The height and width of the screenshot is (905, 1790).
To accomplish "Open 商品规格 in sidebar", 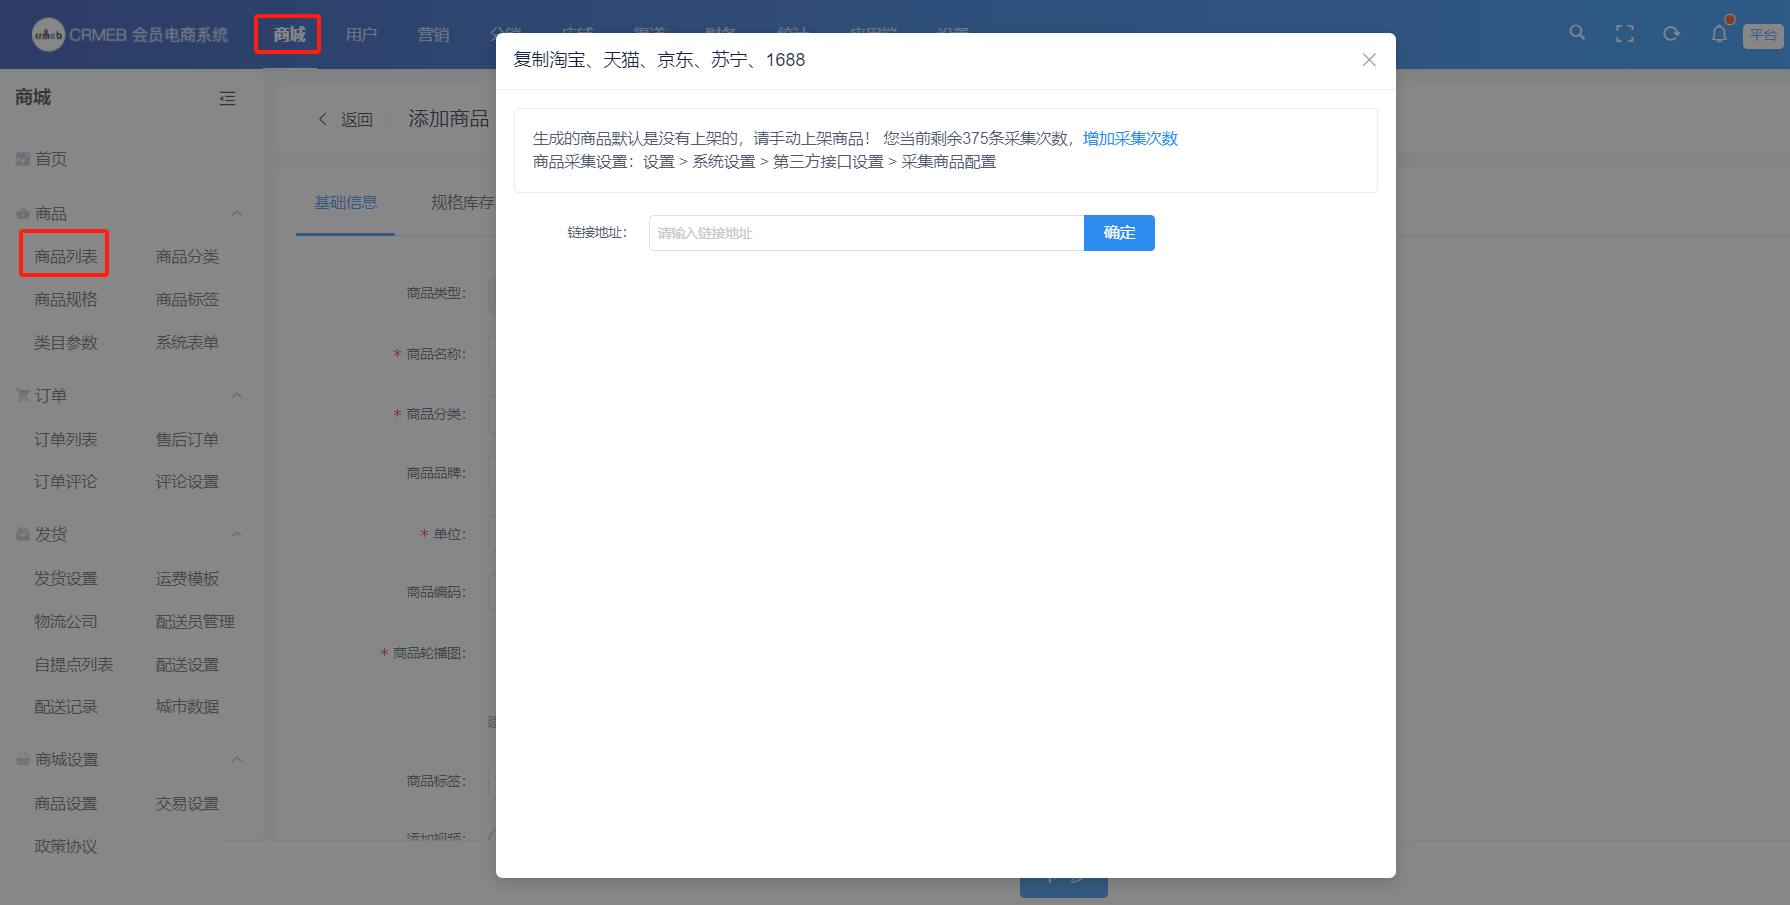I will (65, 300).
